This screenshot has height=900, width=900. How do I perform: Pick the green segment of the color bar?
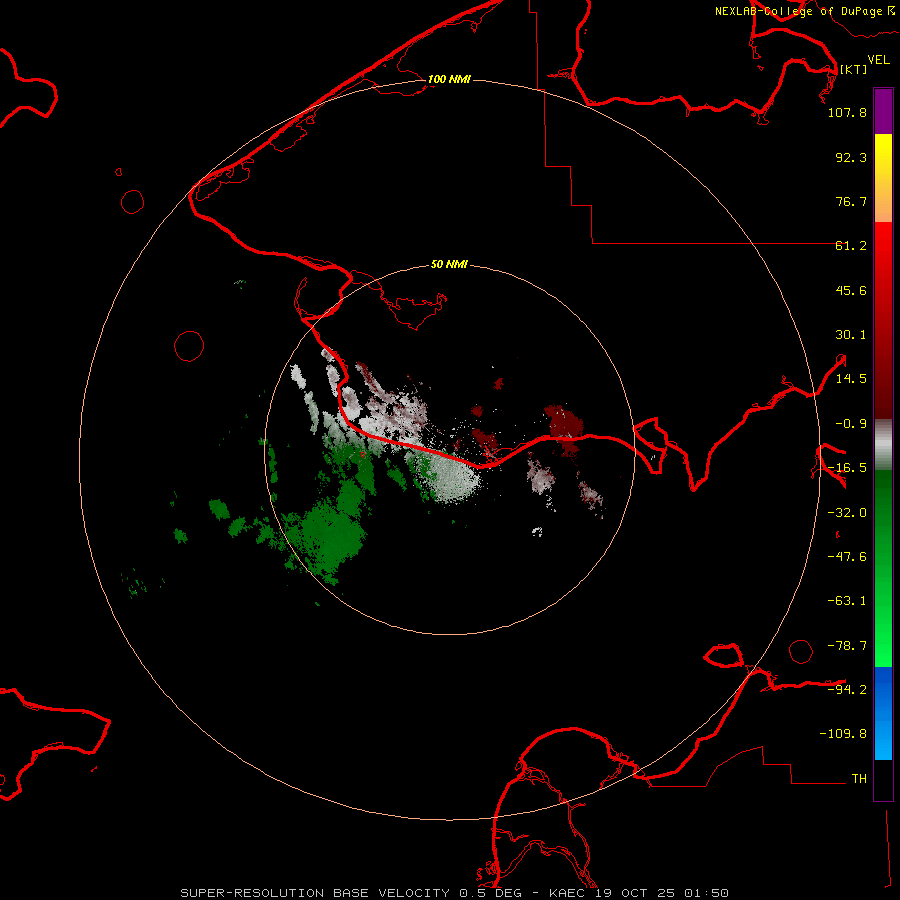tap(883, 568)
